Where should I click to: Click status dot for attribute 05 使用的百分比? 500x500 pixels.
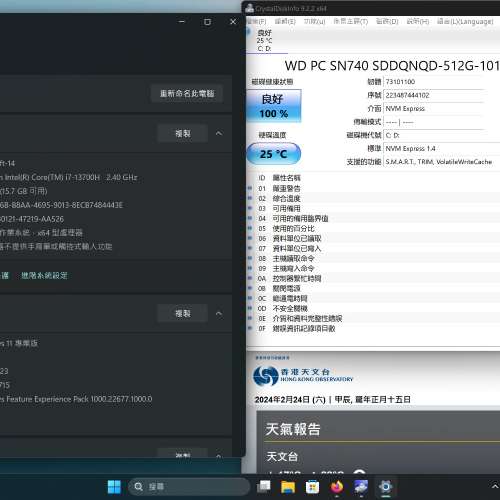point(250,228)
